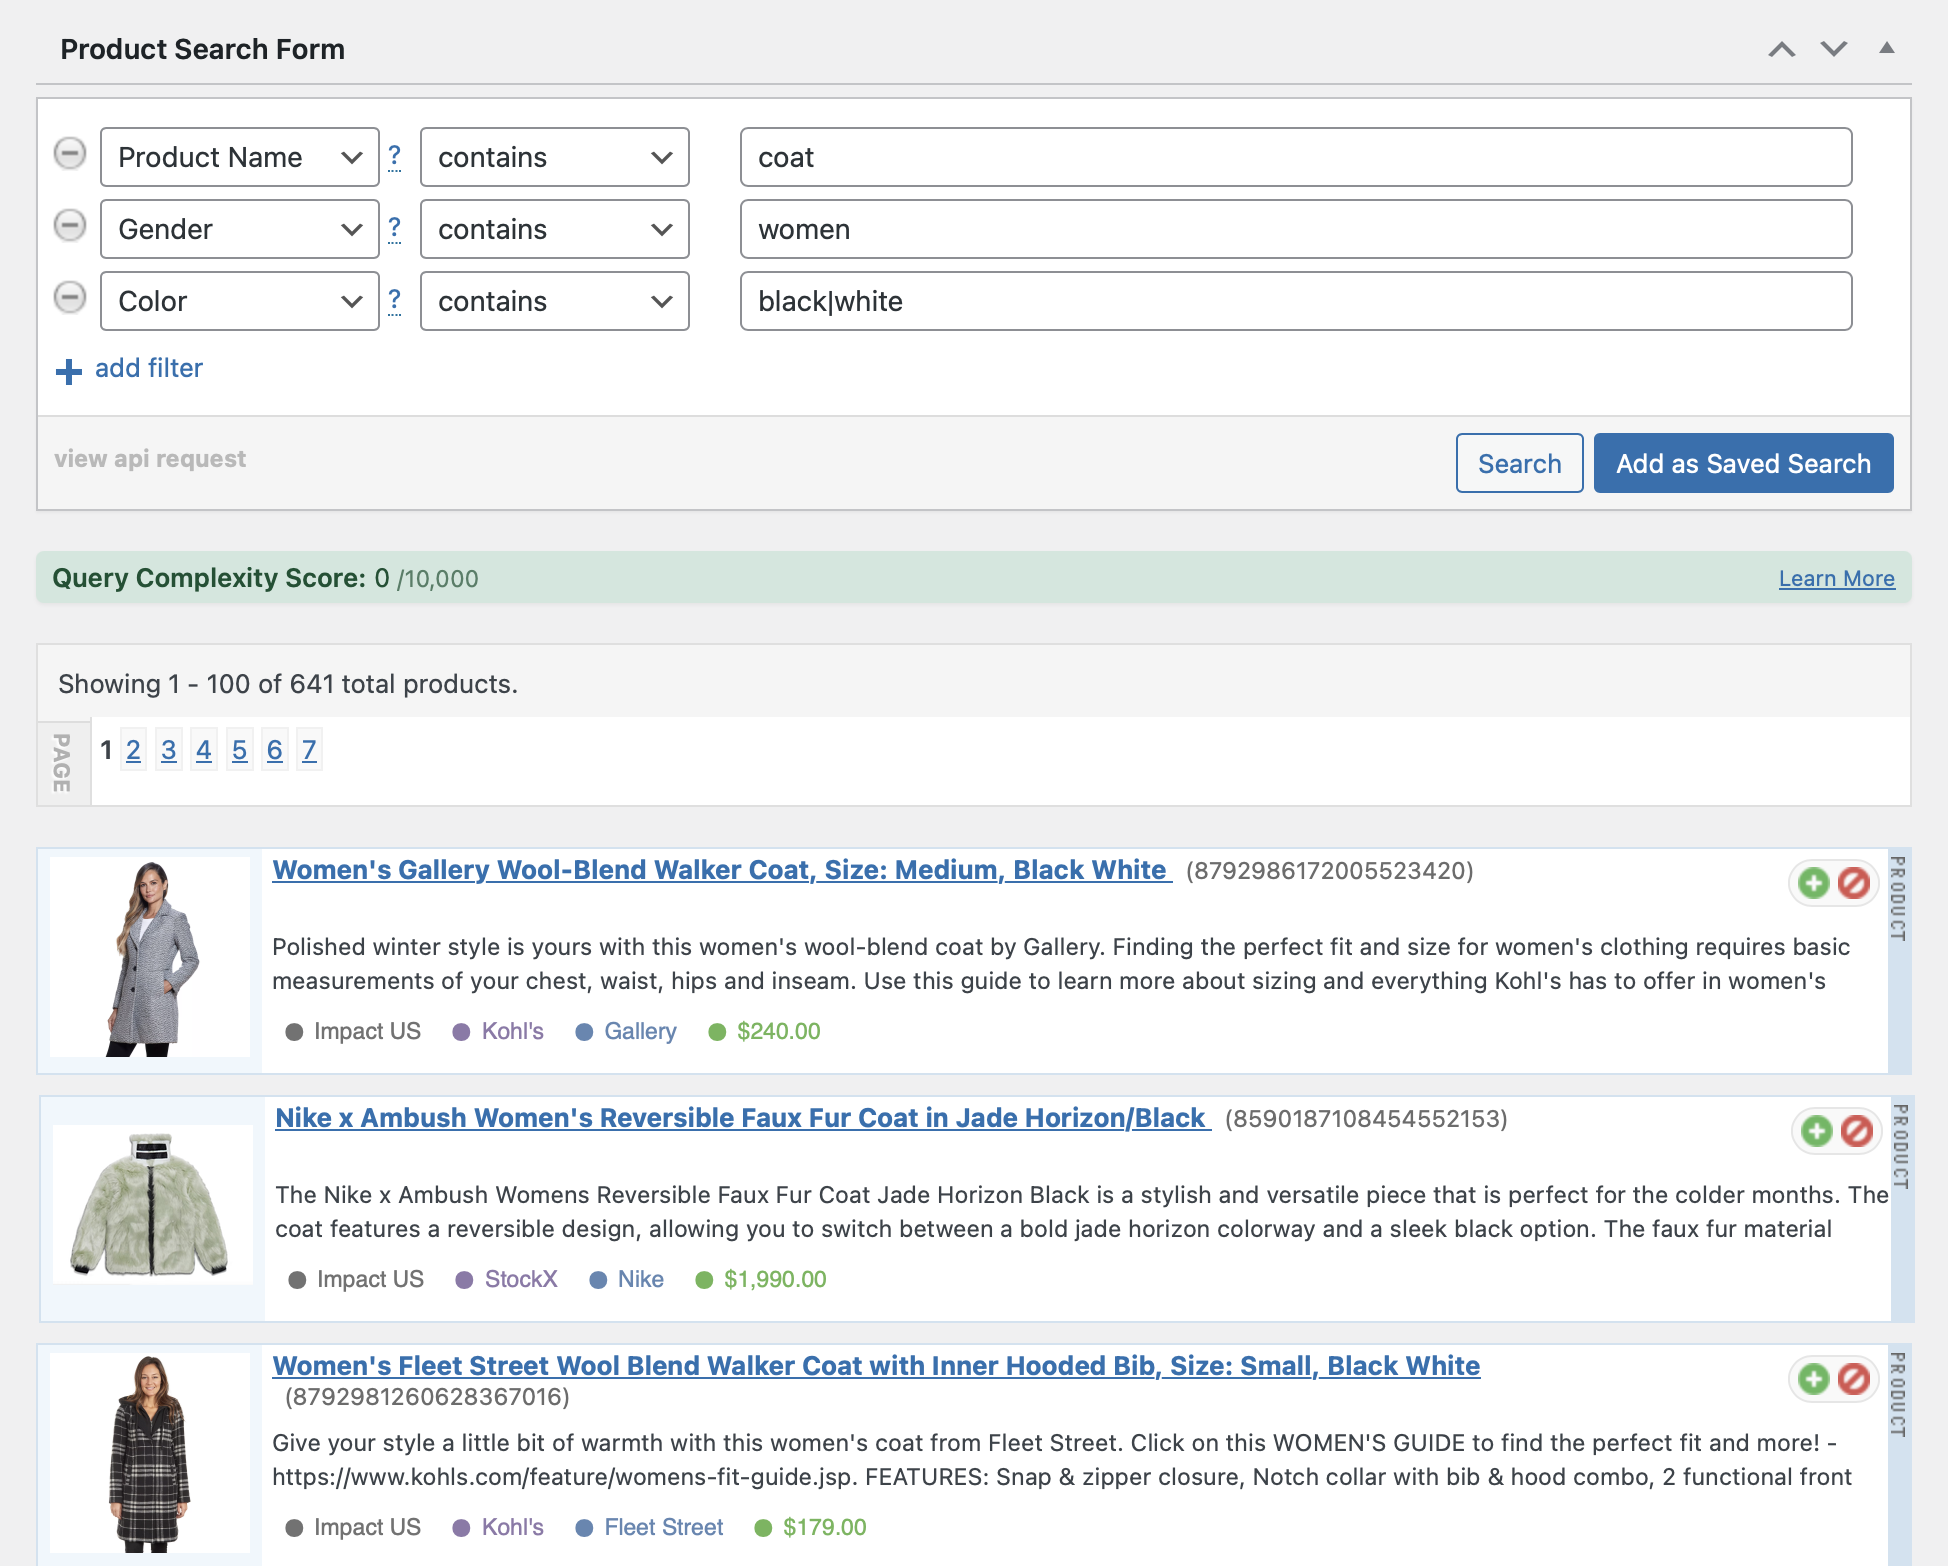Open the Product Name field dropdown
Screen dimensions: 1948x1566
point(239,157)
